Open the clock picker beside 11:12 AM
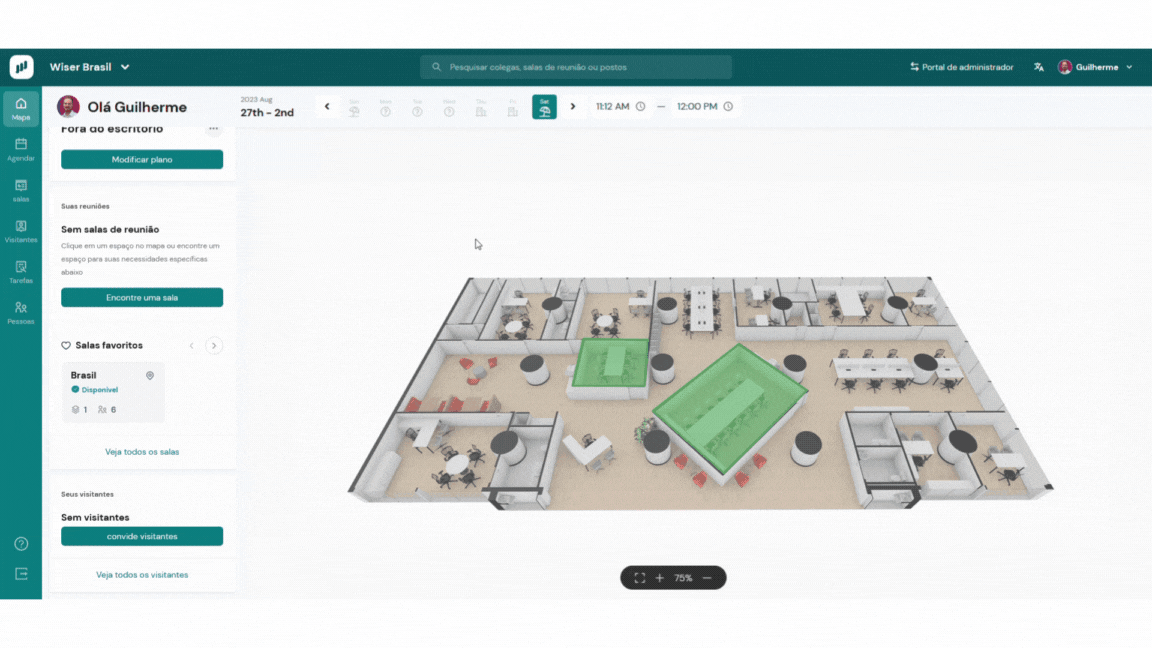This screenshot has width=1152, height=648. 641,107
